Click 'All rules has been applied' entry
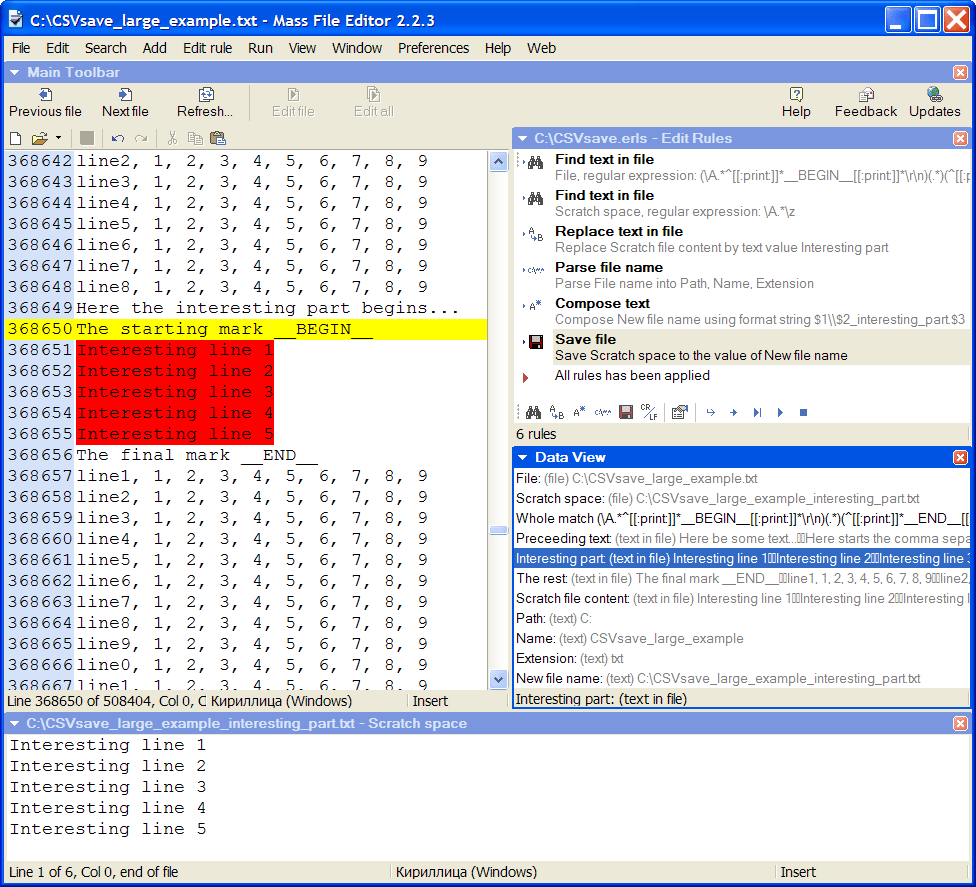The height and width of the screenshot is (887, 976). (x=632, y=376)
